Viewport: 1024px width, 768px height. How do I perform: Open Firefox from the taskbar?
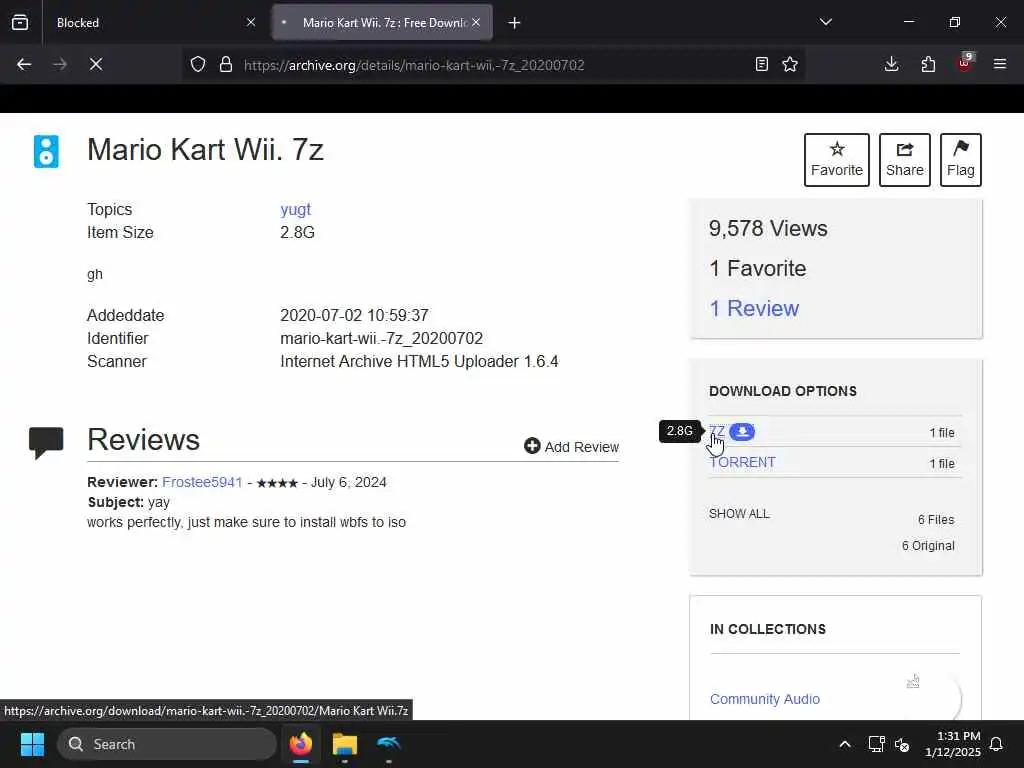coord(301,744)
